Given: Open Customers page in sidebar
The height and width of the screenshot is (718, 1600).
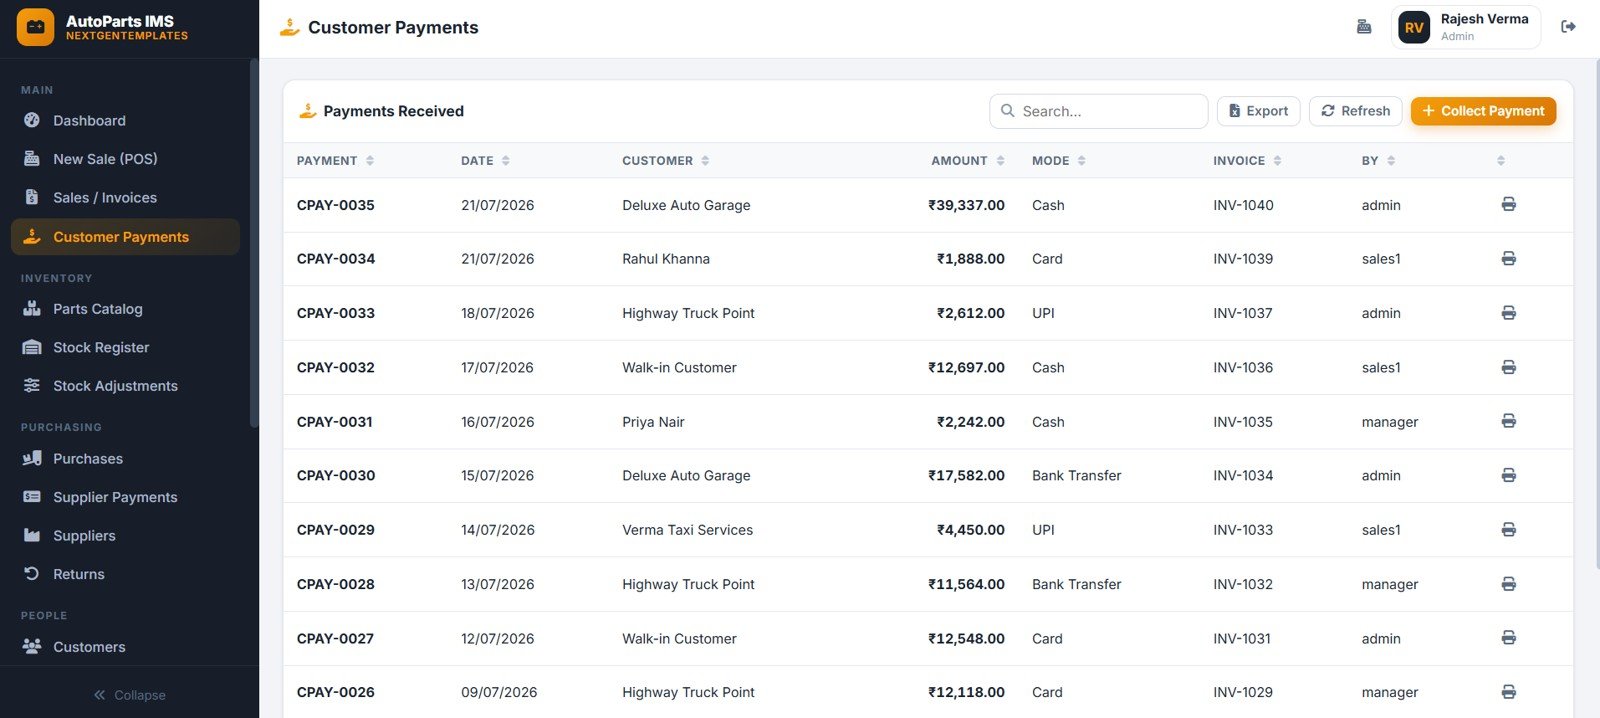Looking at the screenshot, I should pyautogui.click(x=125, y=647).
